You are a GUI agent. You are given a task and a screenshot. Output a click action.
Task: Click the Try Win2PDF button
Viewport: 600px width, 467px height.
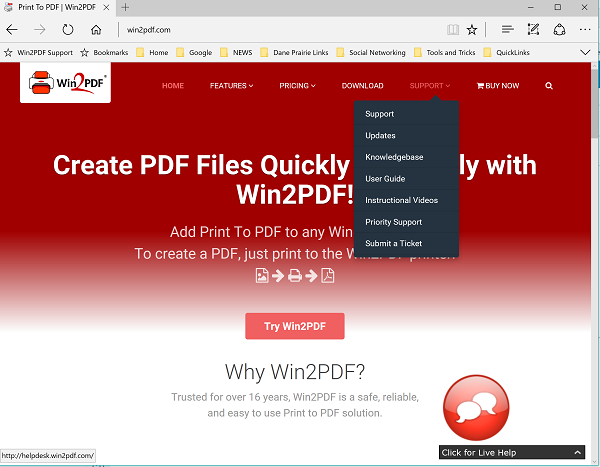(x=295, y=326)
